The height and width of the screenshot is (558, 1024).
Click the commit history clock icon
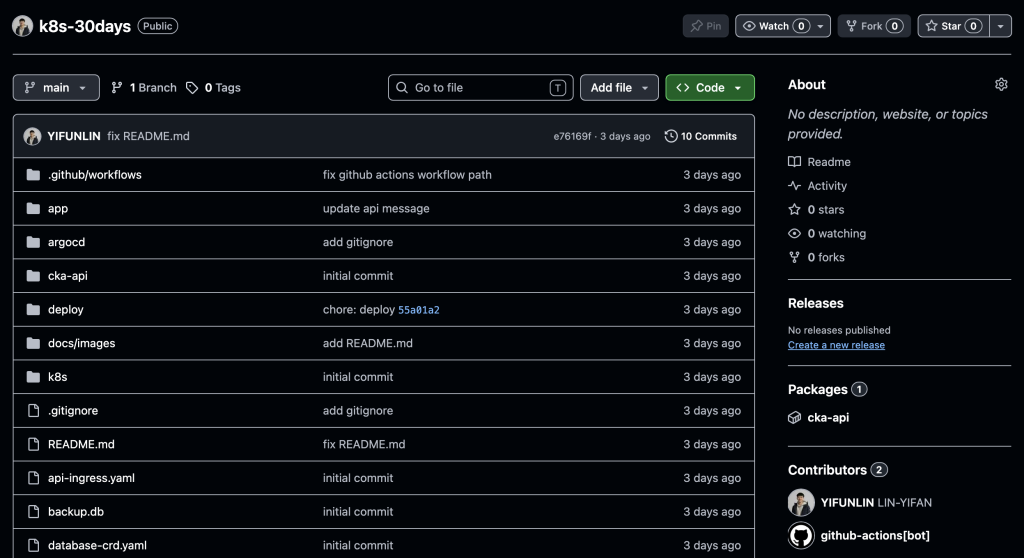[671, 136]
